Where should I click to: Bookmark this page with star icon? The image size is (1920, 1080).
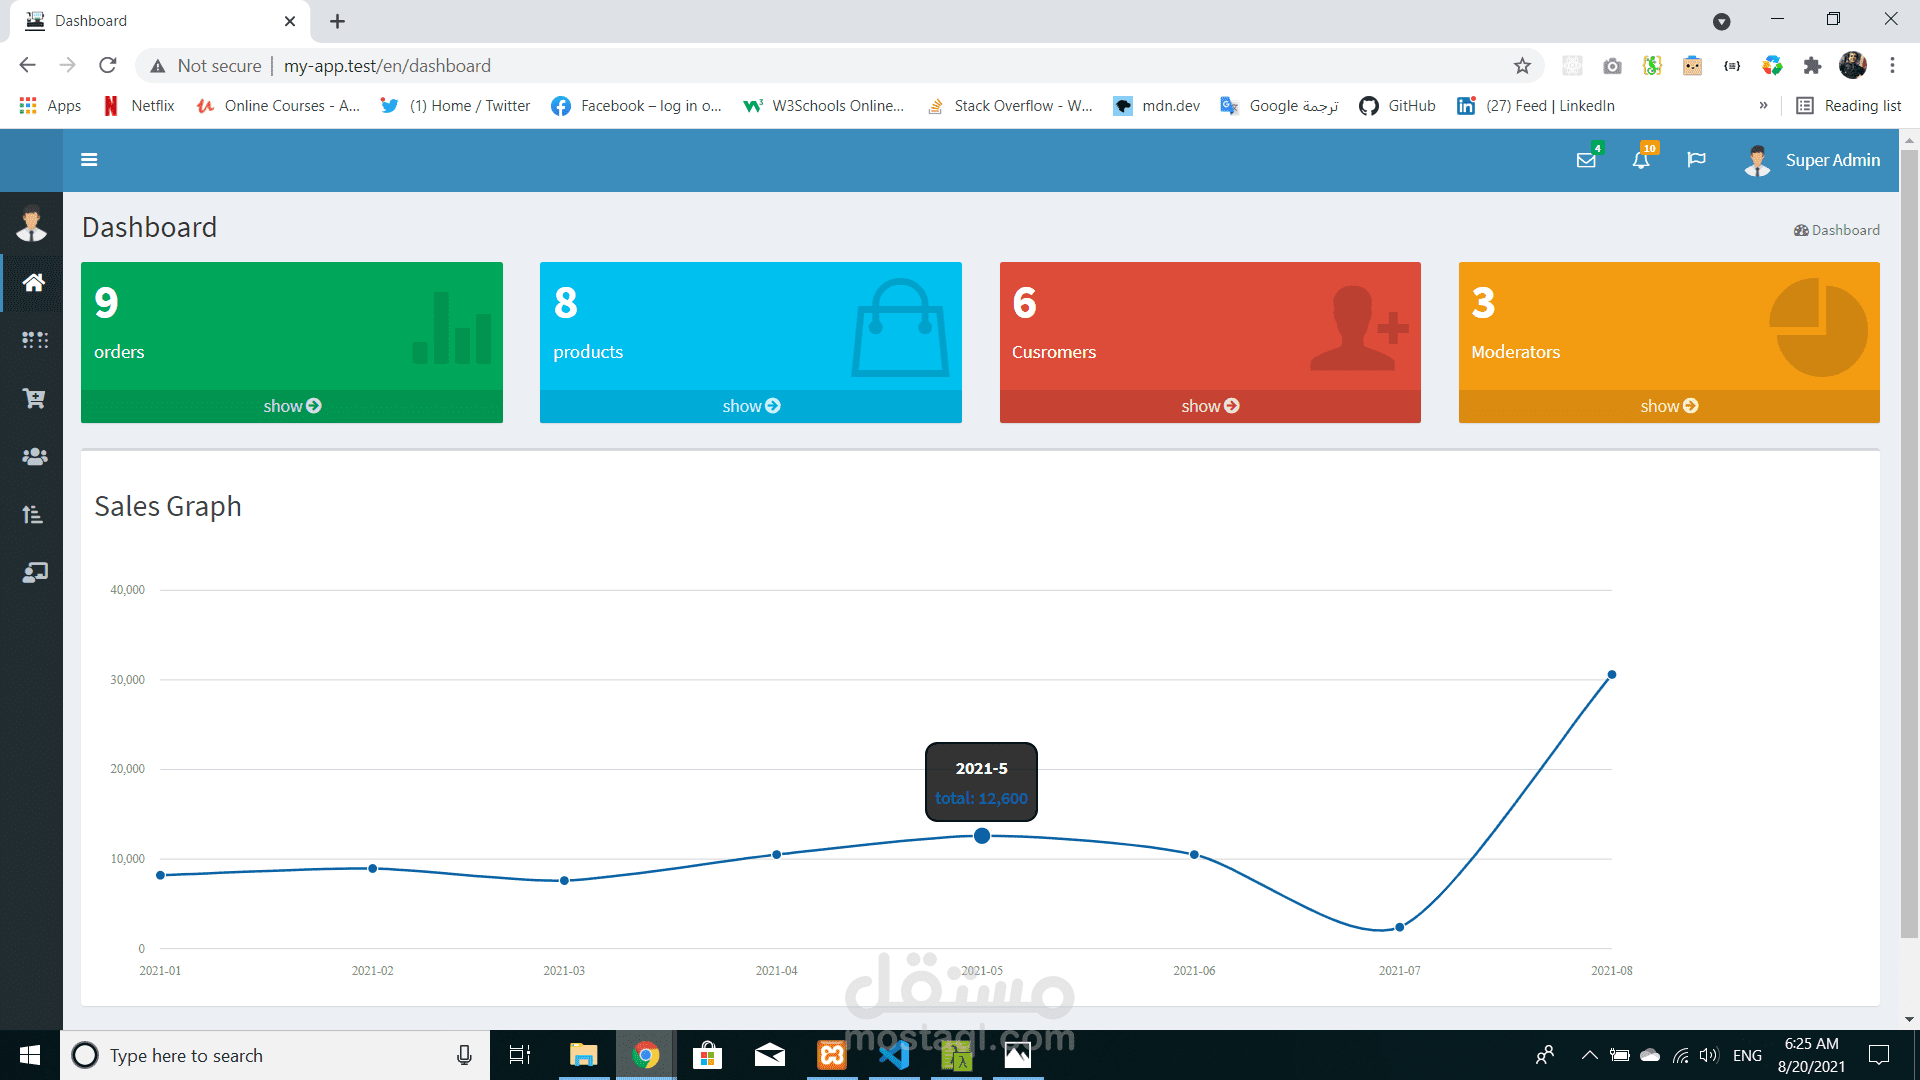[x=1522, y=66]
